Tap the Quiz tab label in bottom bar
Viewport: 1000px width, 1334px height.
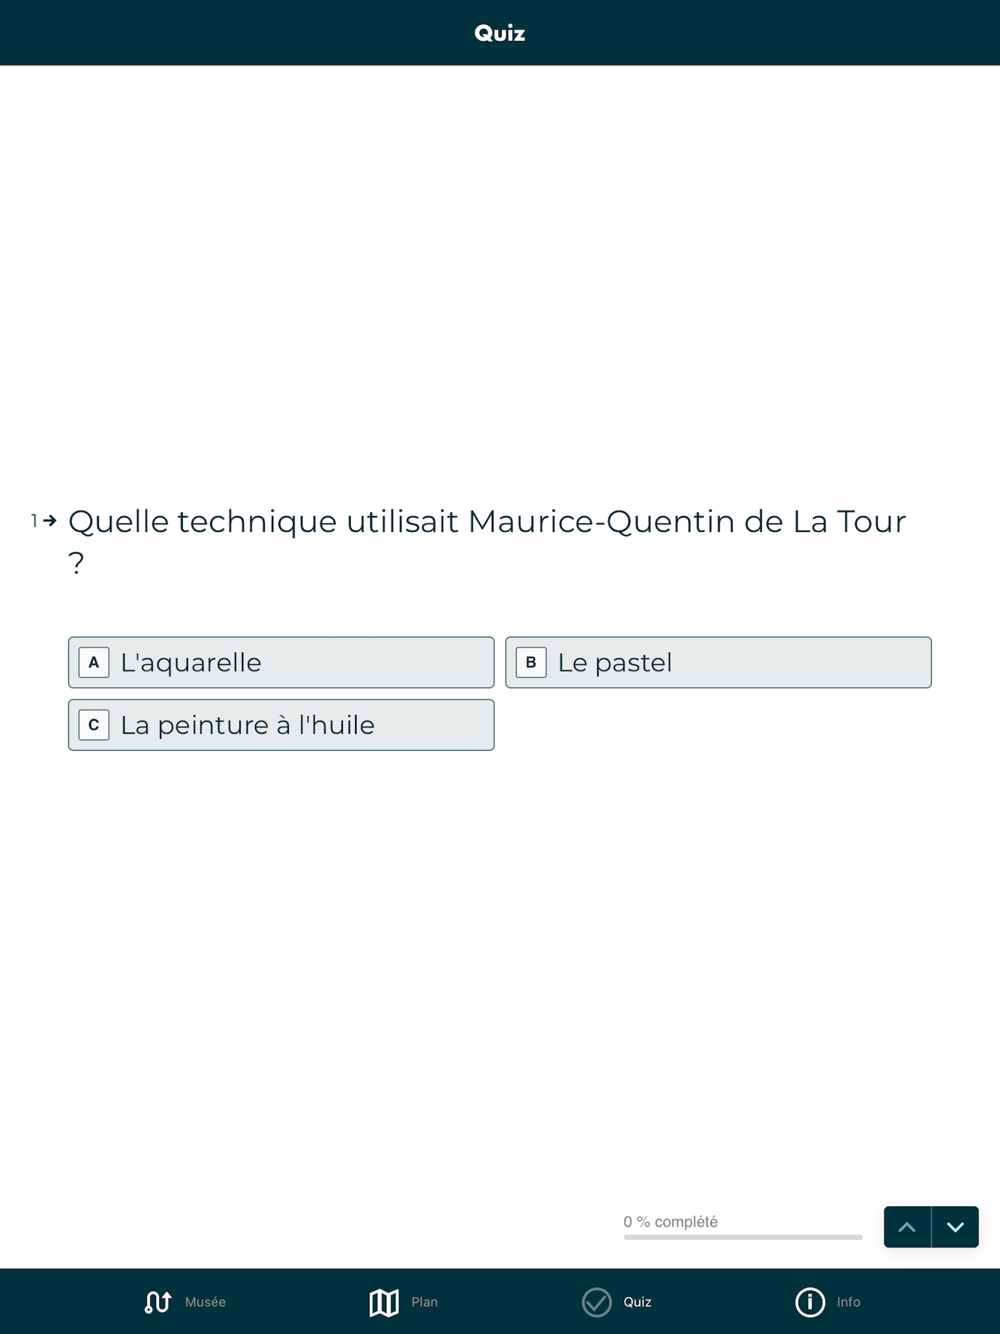[637, 1302]
